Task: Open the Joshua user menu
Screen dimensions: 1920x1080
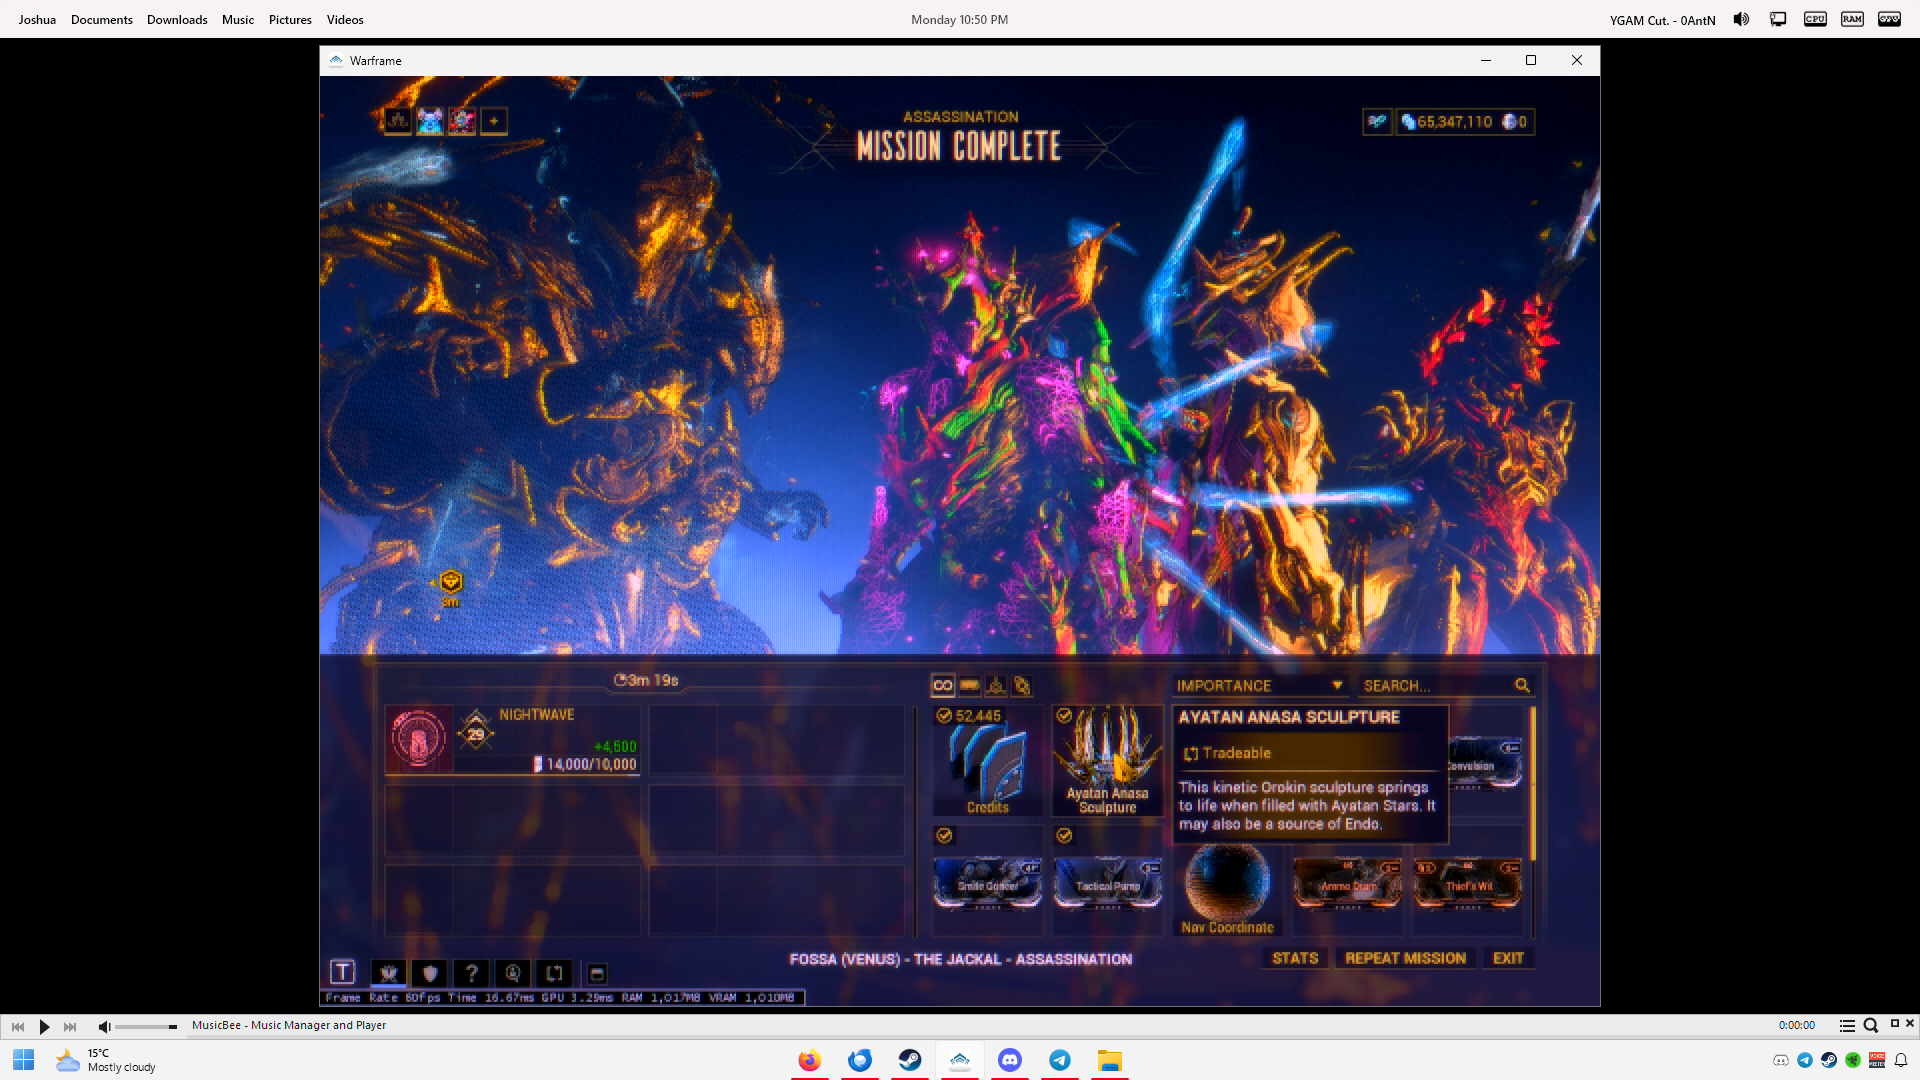Action: pos(37,19)
